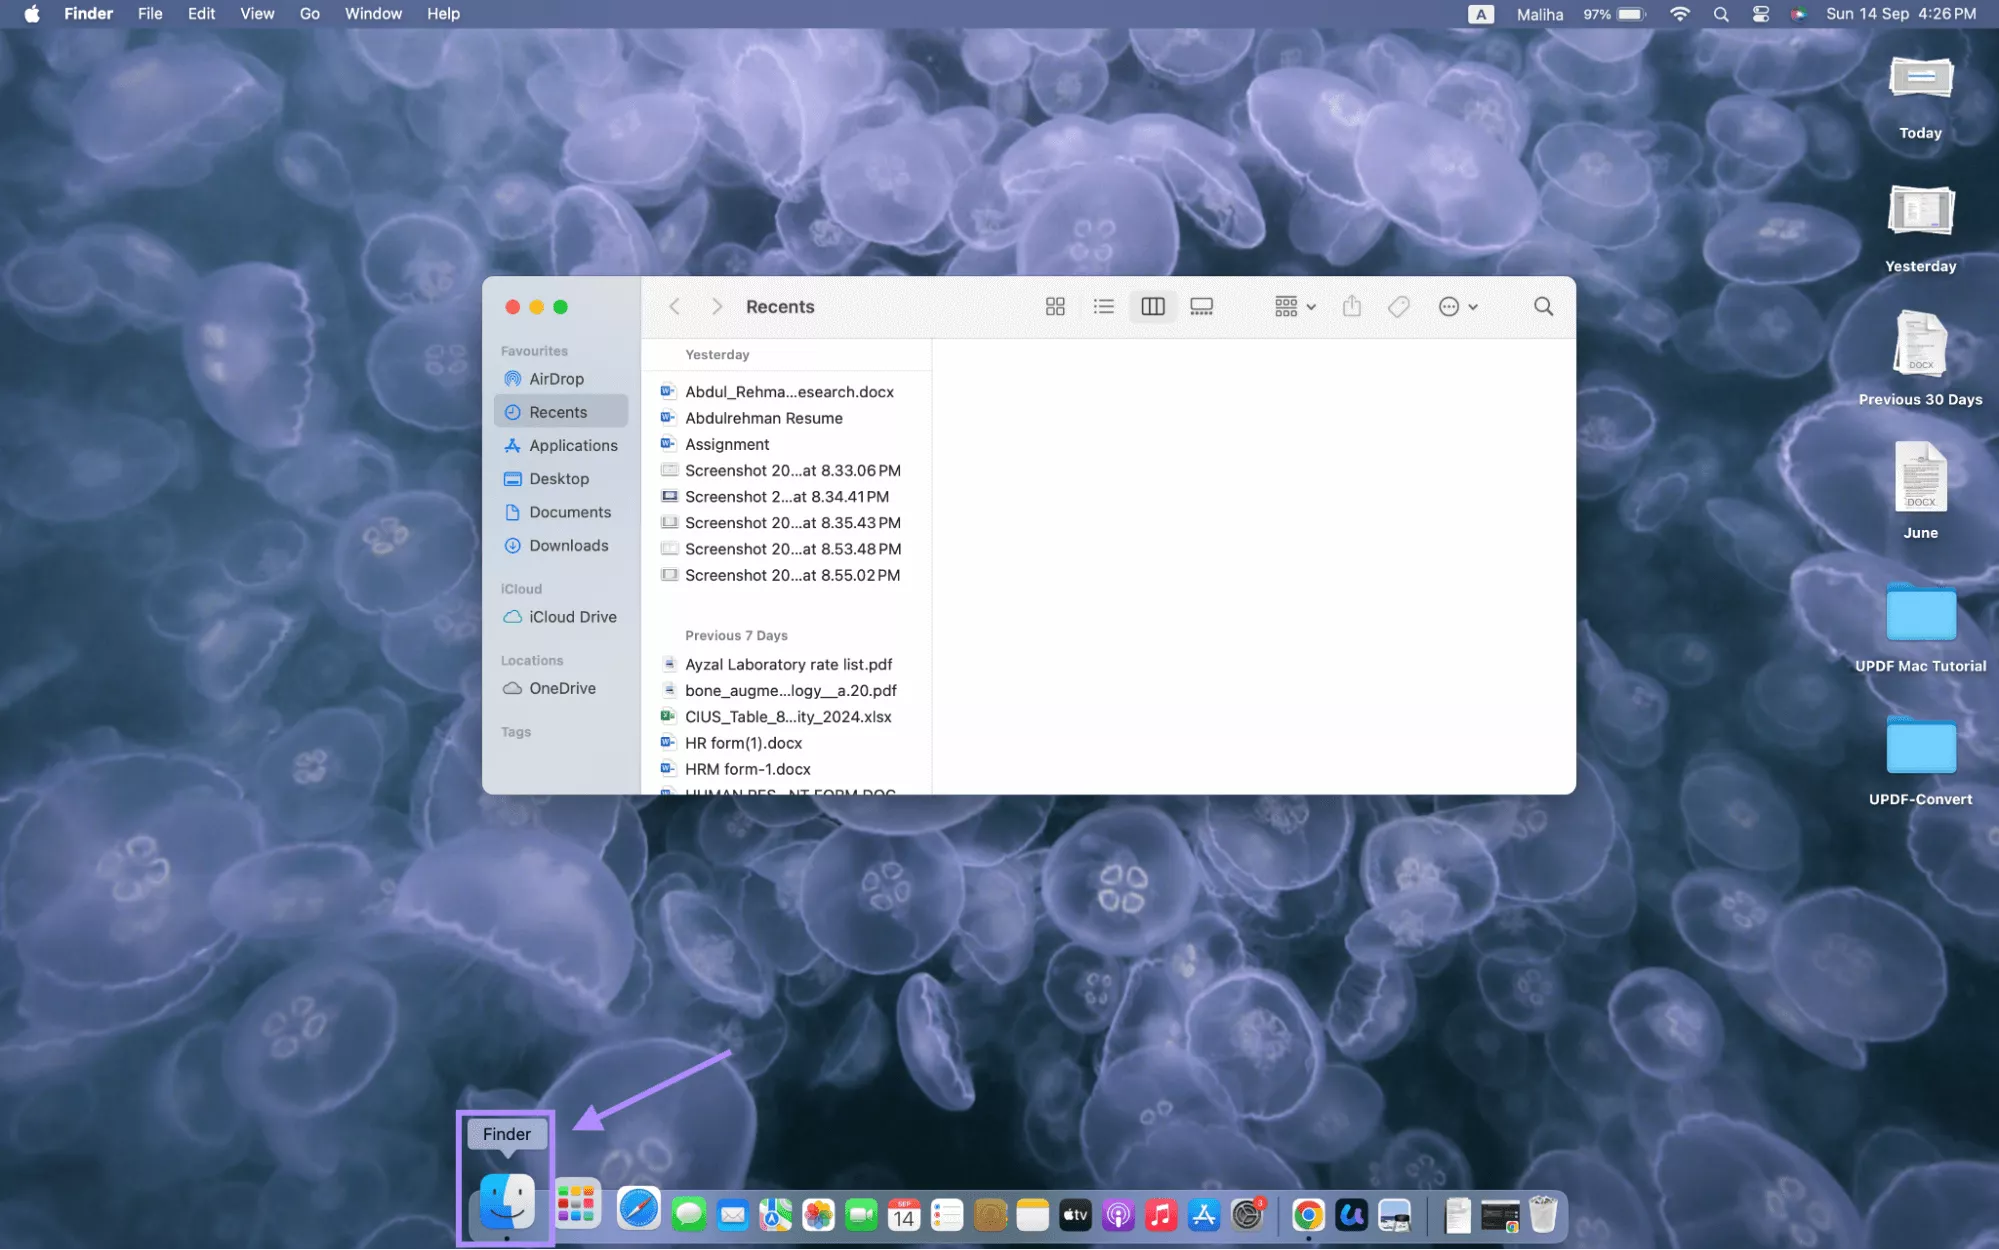Switch Finder to icon view
This screenshot has width=1999, height=1250.
[x=1055, y=306]
